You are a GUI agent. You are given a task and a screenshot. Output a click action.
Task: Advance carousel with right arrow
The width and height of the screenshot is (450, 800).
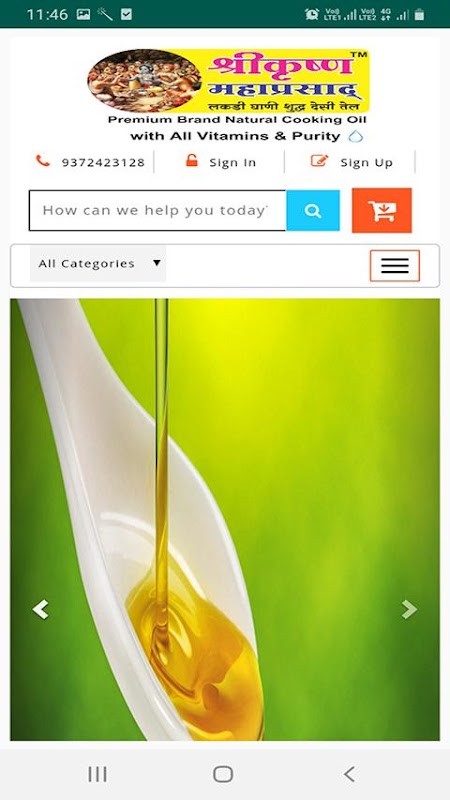(409, 609)
